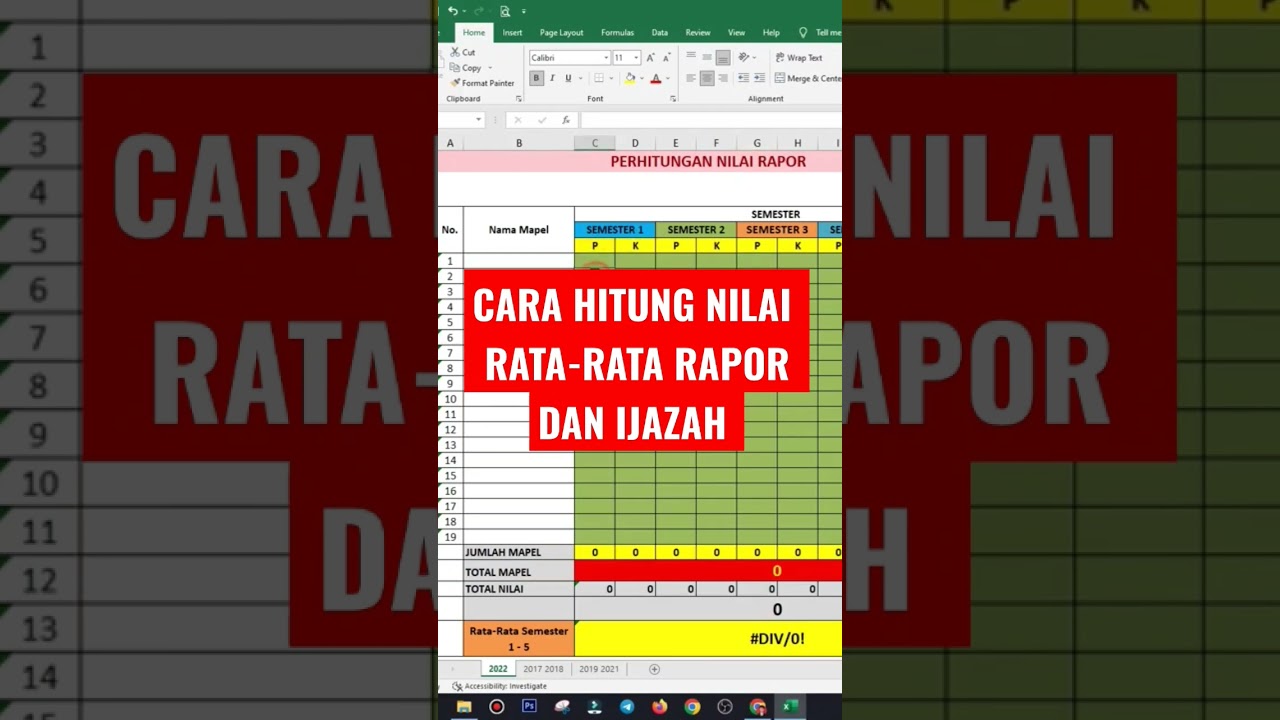Toggle Center horizontal alignment
Screen dimensions: 1280x720
[x=707, y=78]
